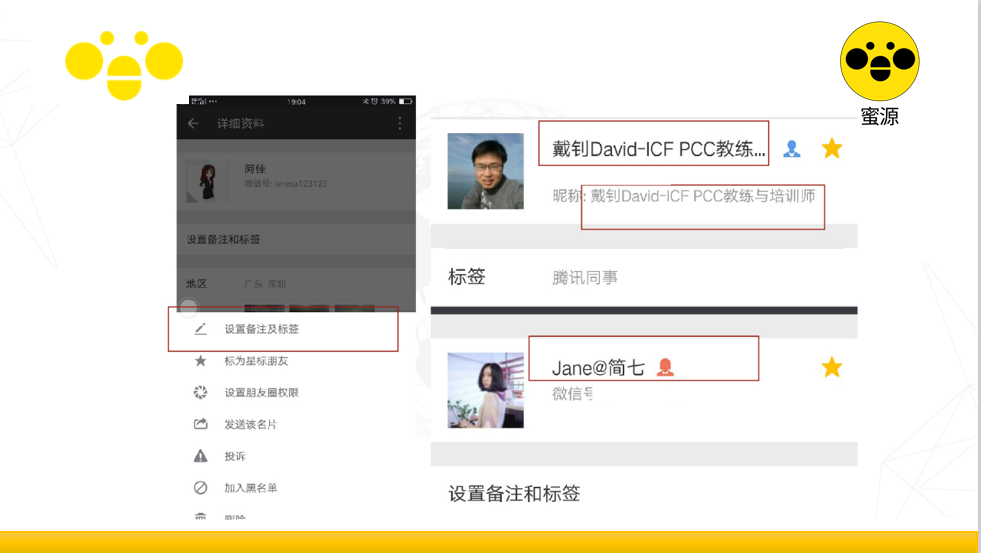Click the blue person icon next to 戴钊David

tap(791, 149)
